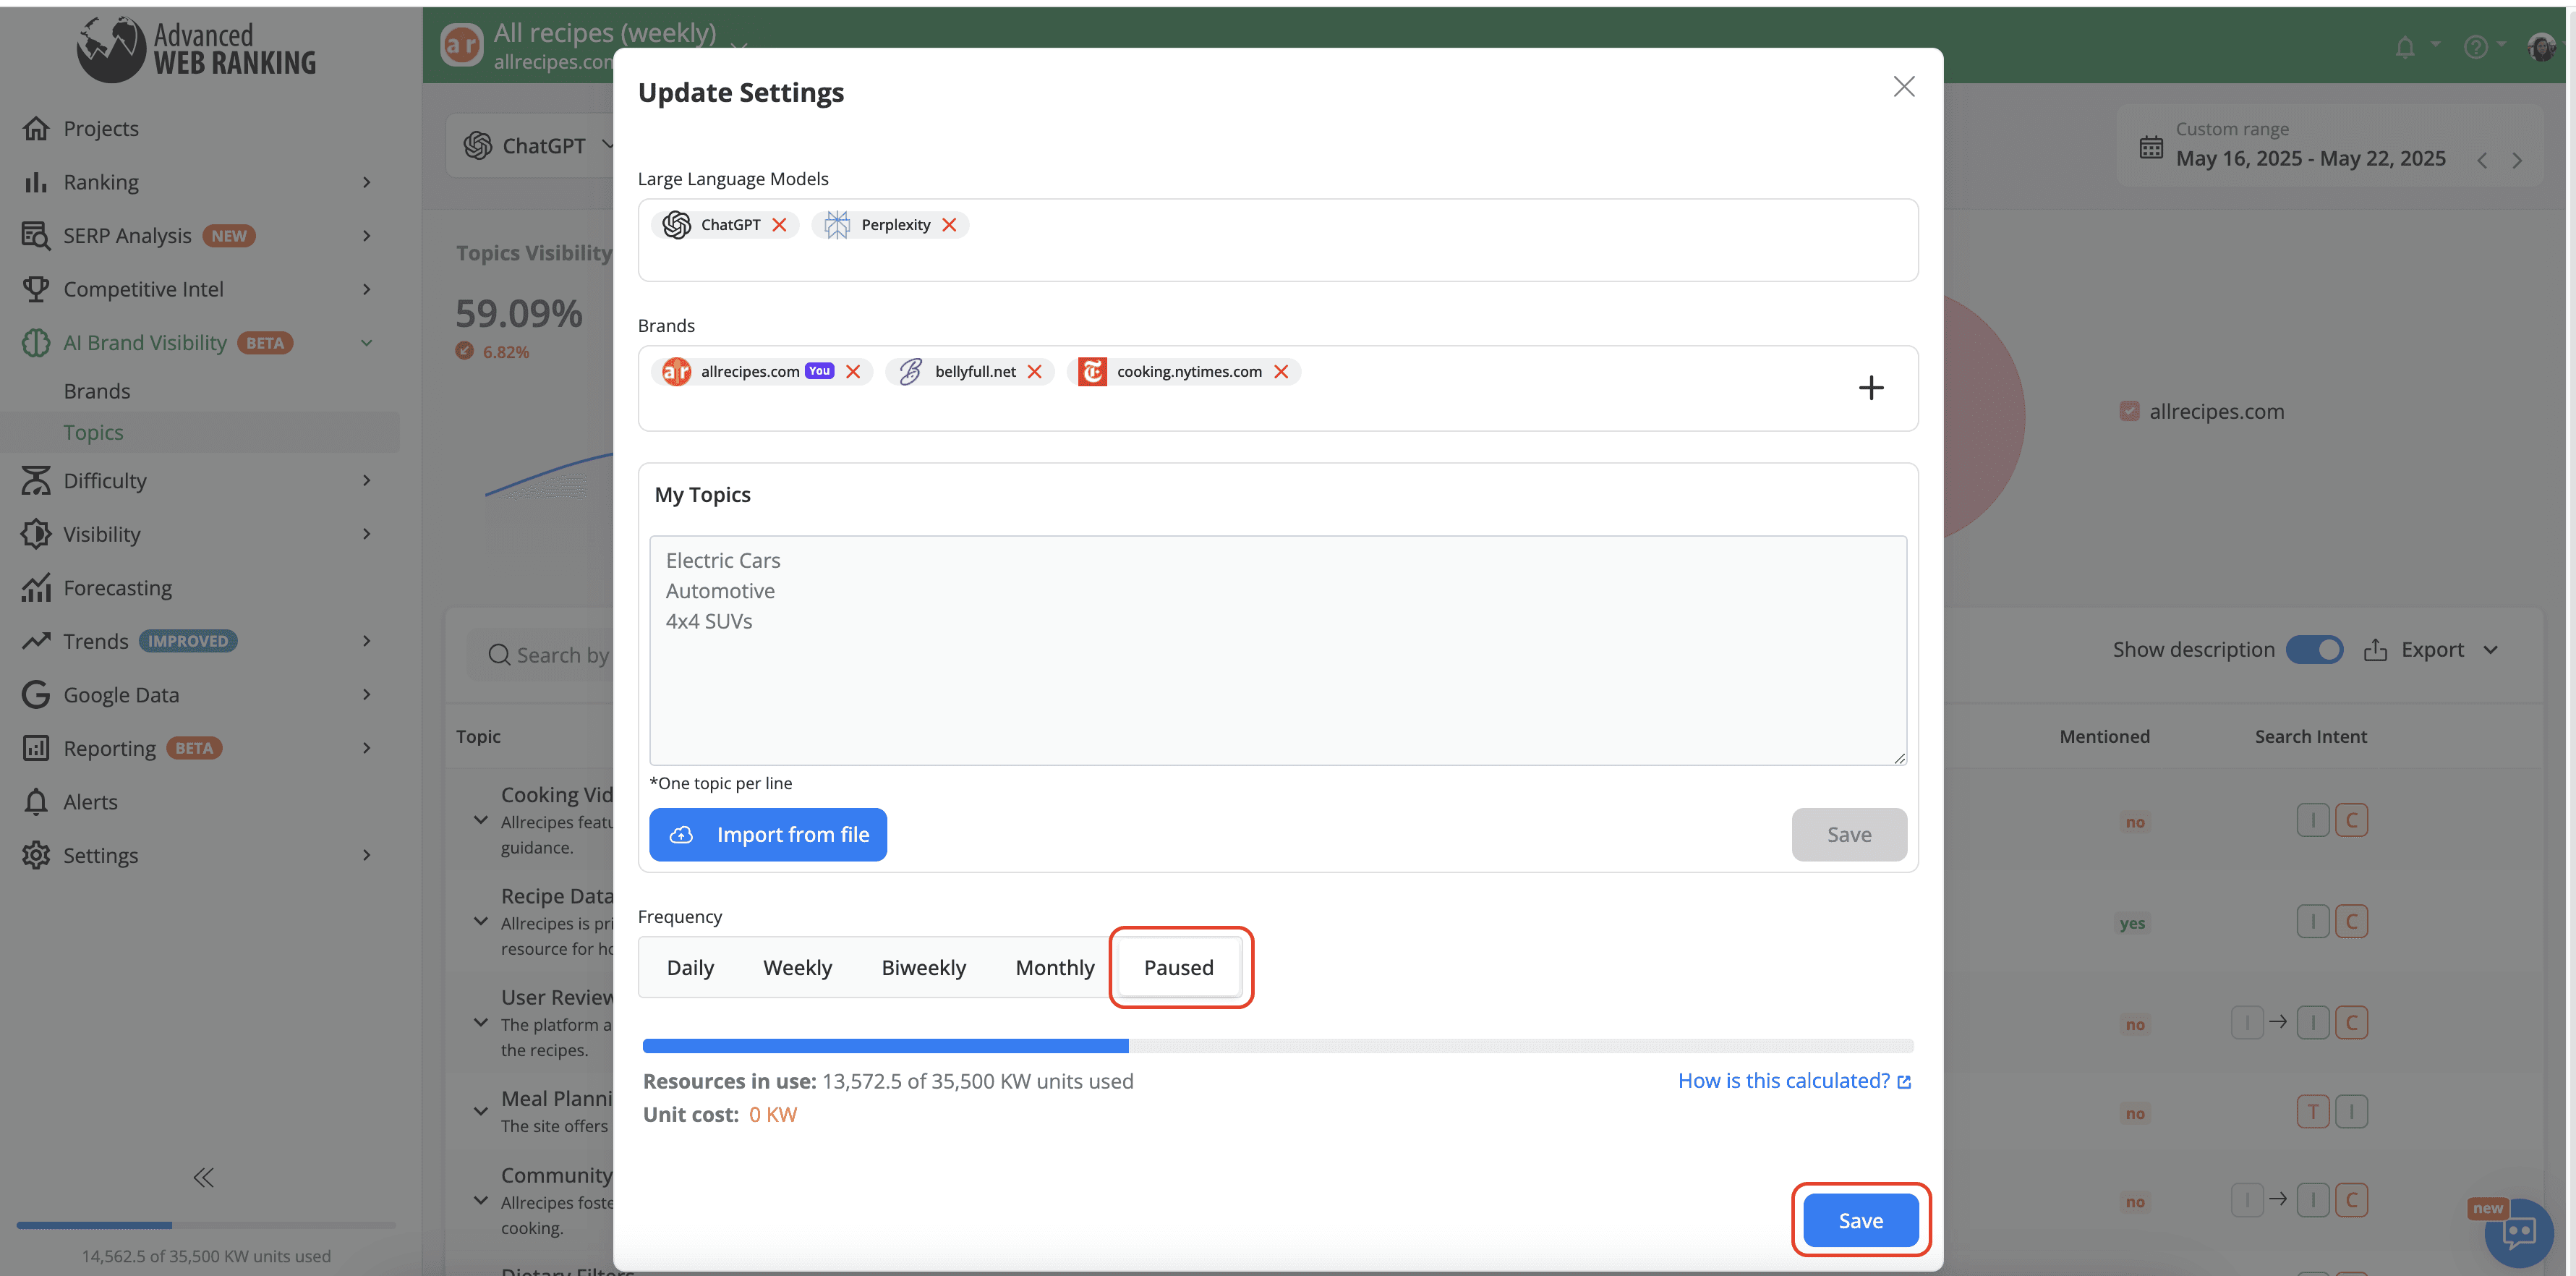
Task: Remove Perplexity from Large Language Models
Action: point(949,225)
